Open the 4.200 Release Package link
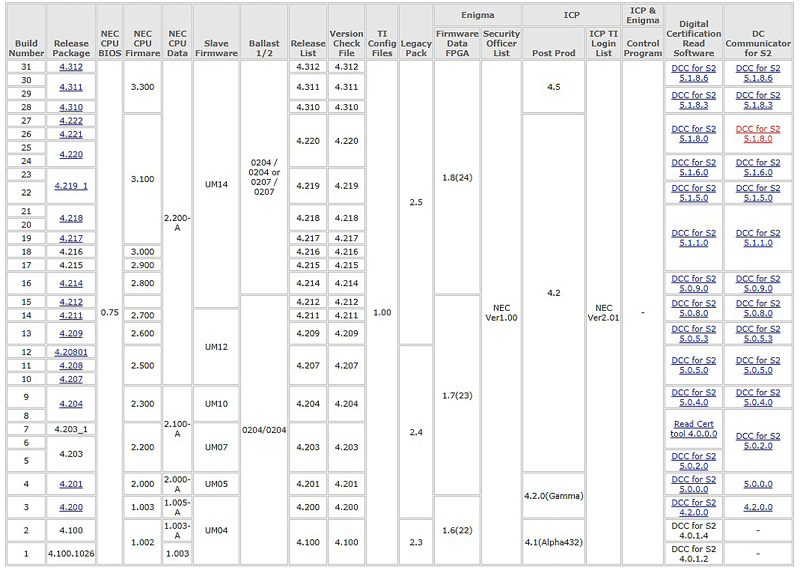 (71, 508)
